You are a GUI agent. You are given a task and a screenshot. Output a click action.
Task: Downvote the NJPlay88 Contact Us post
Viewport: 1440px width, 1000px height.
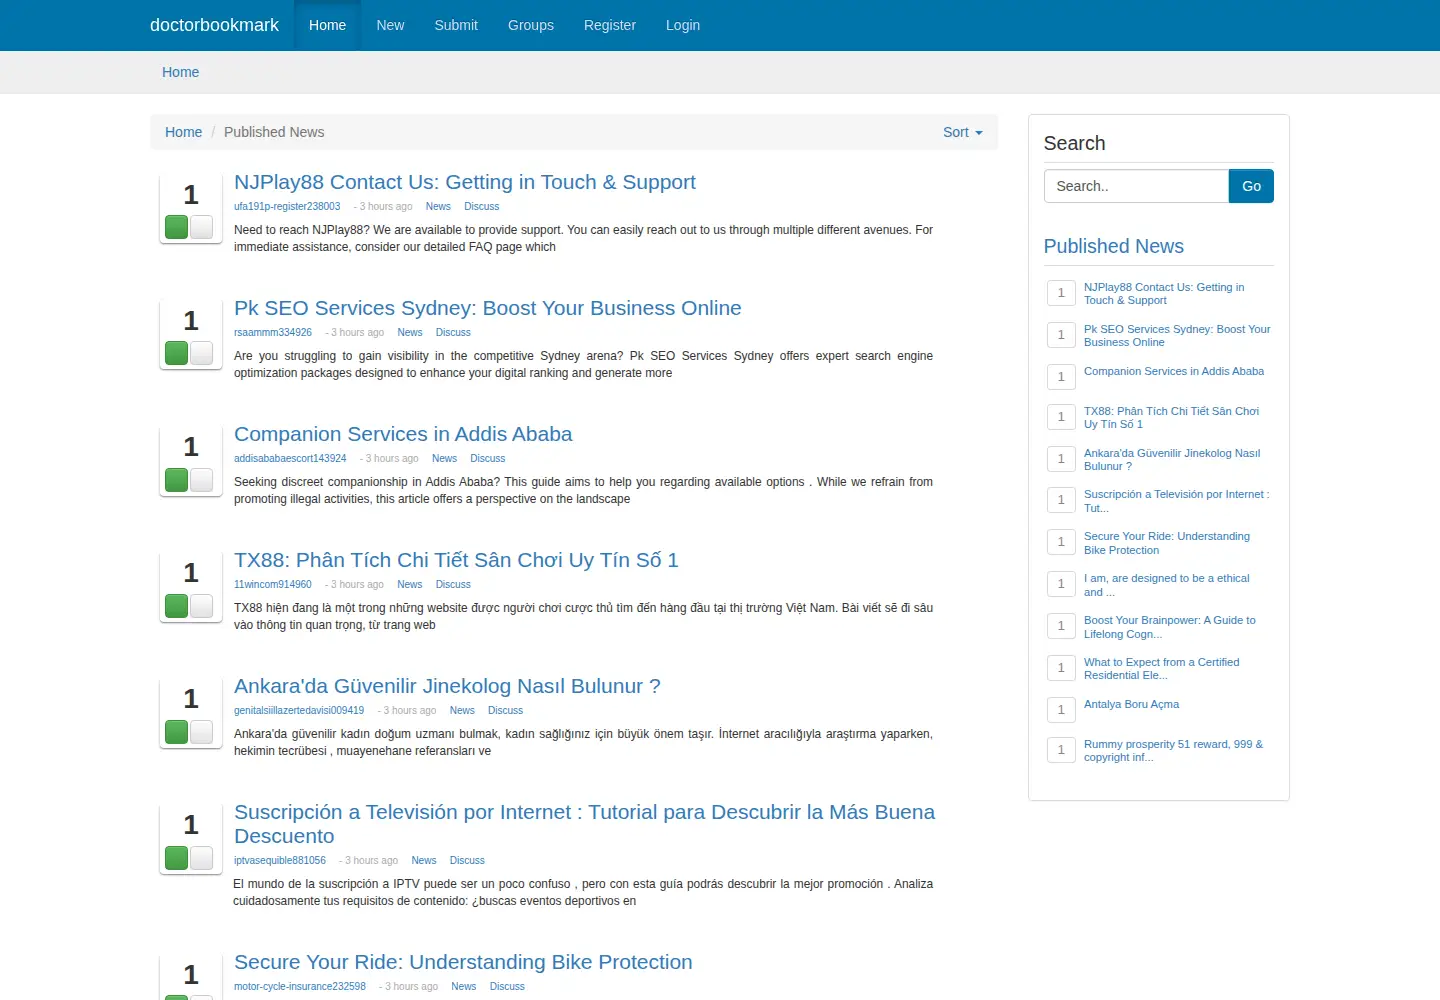pos(201,227)
